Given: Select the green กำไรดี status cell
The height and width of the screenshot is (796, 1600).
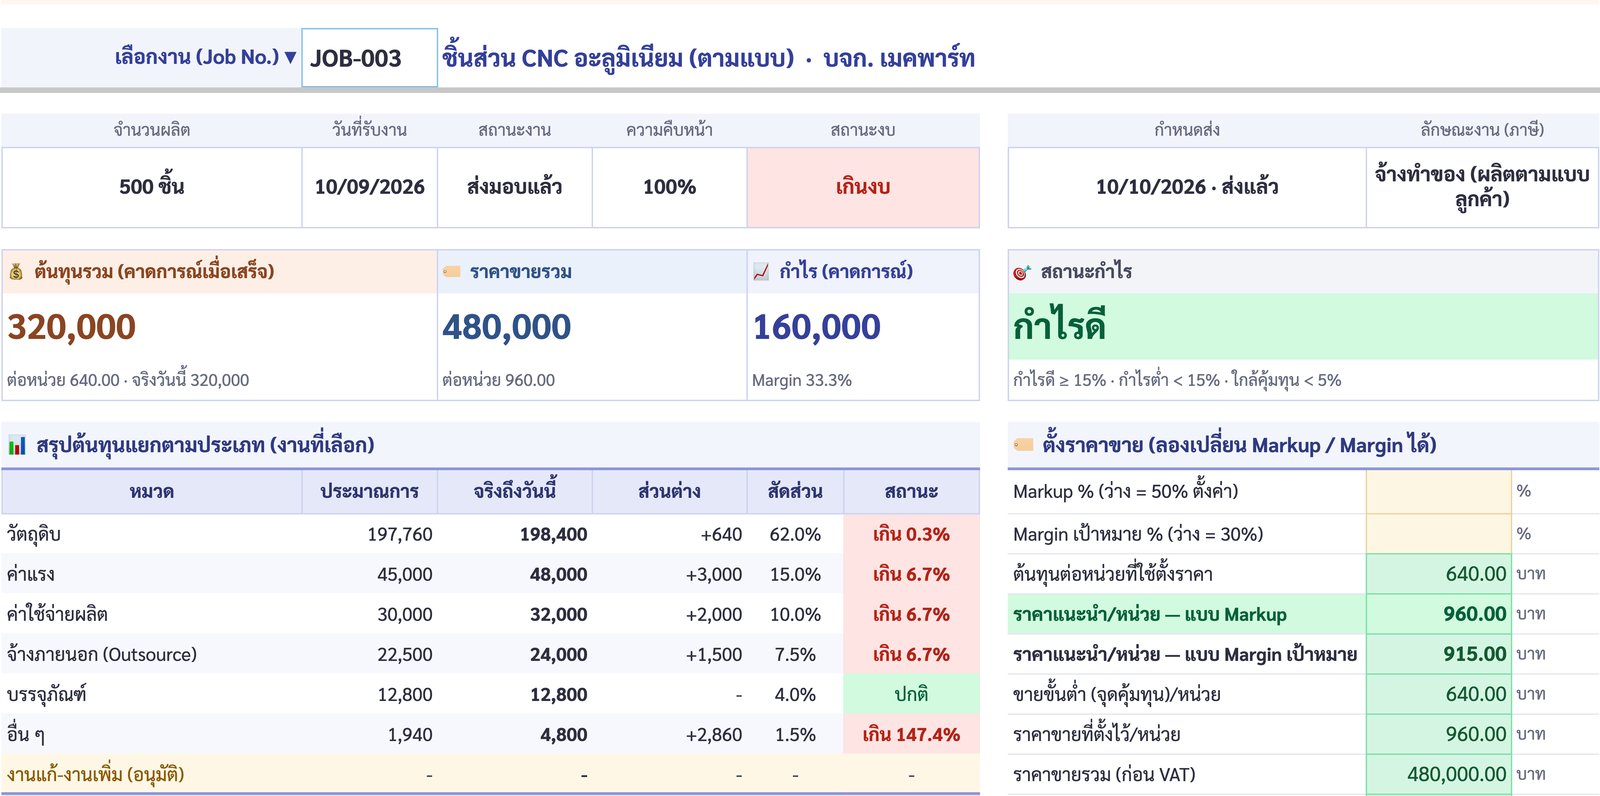Looking at the screenshot, I should coord(1303,326).
